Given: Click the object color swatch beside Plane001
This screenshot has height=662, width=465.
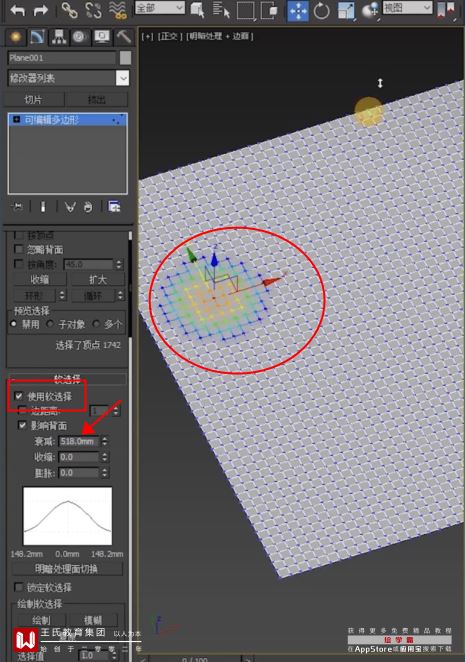Looking at the screenshot, I should [x=125, y=58].
